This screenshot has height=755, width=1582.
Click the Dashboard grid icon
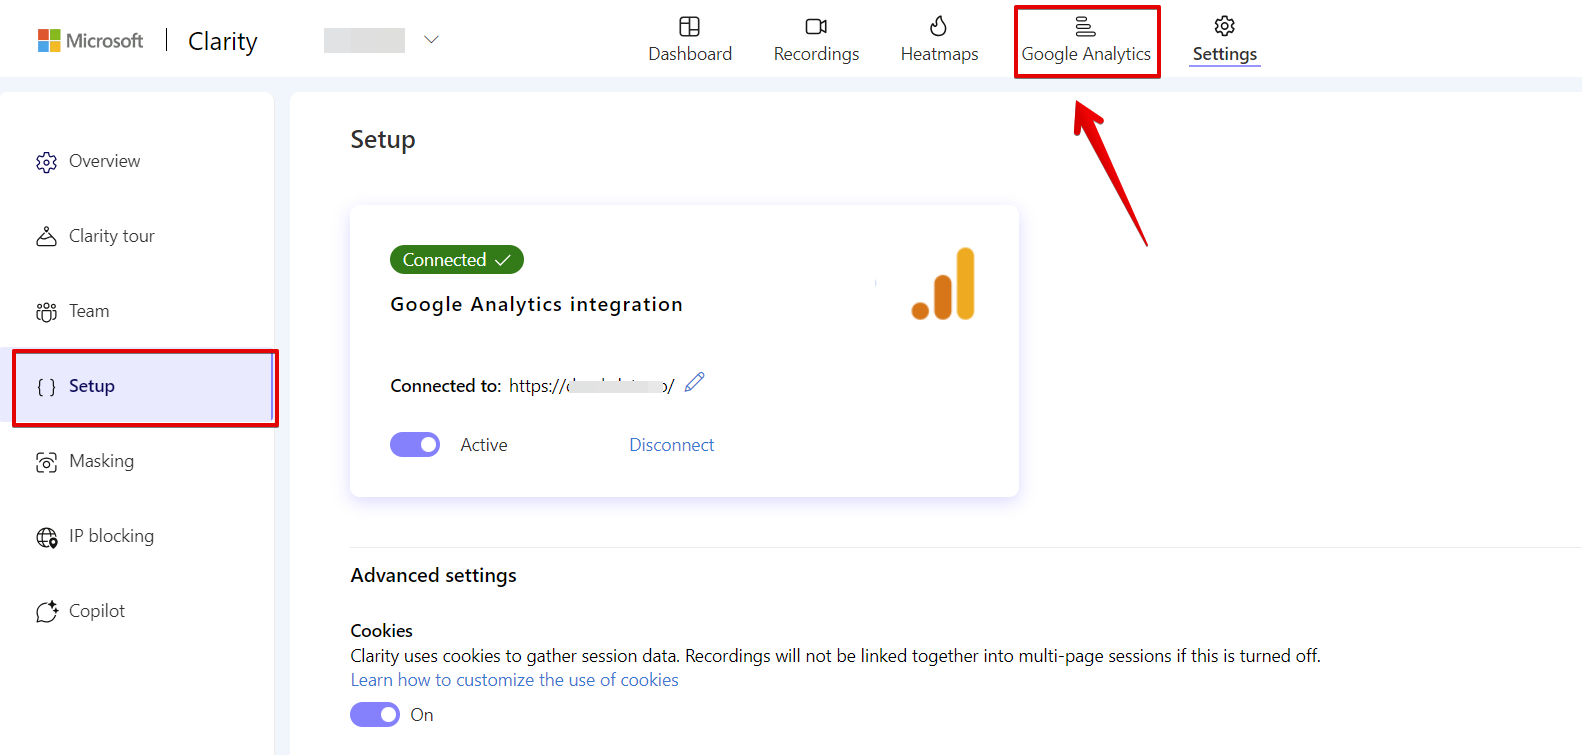tap(689, 26)
